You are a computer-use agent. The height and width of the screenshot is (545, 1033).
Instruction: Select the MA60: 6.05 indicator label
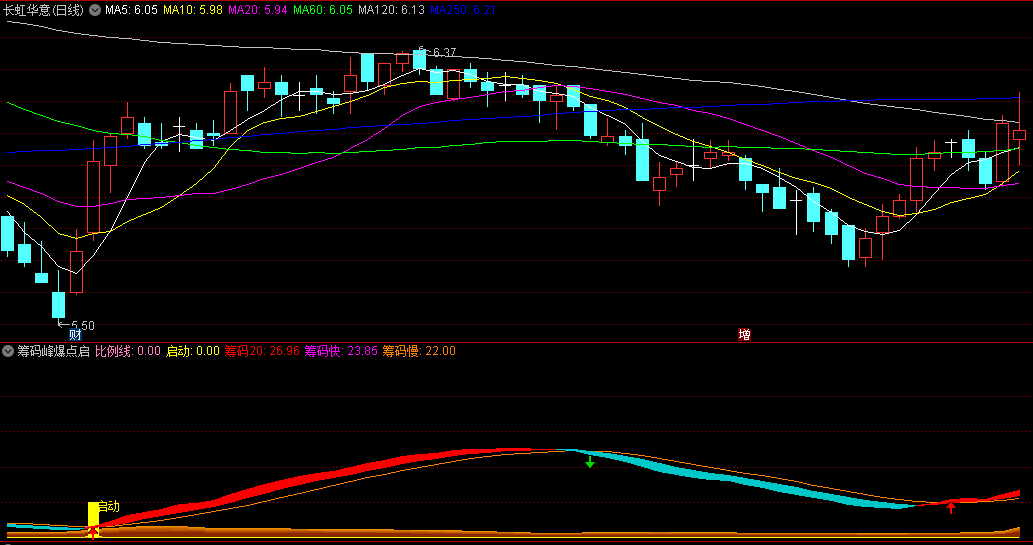click(323, 10)
